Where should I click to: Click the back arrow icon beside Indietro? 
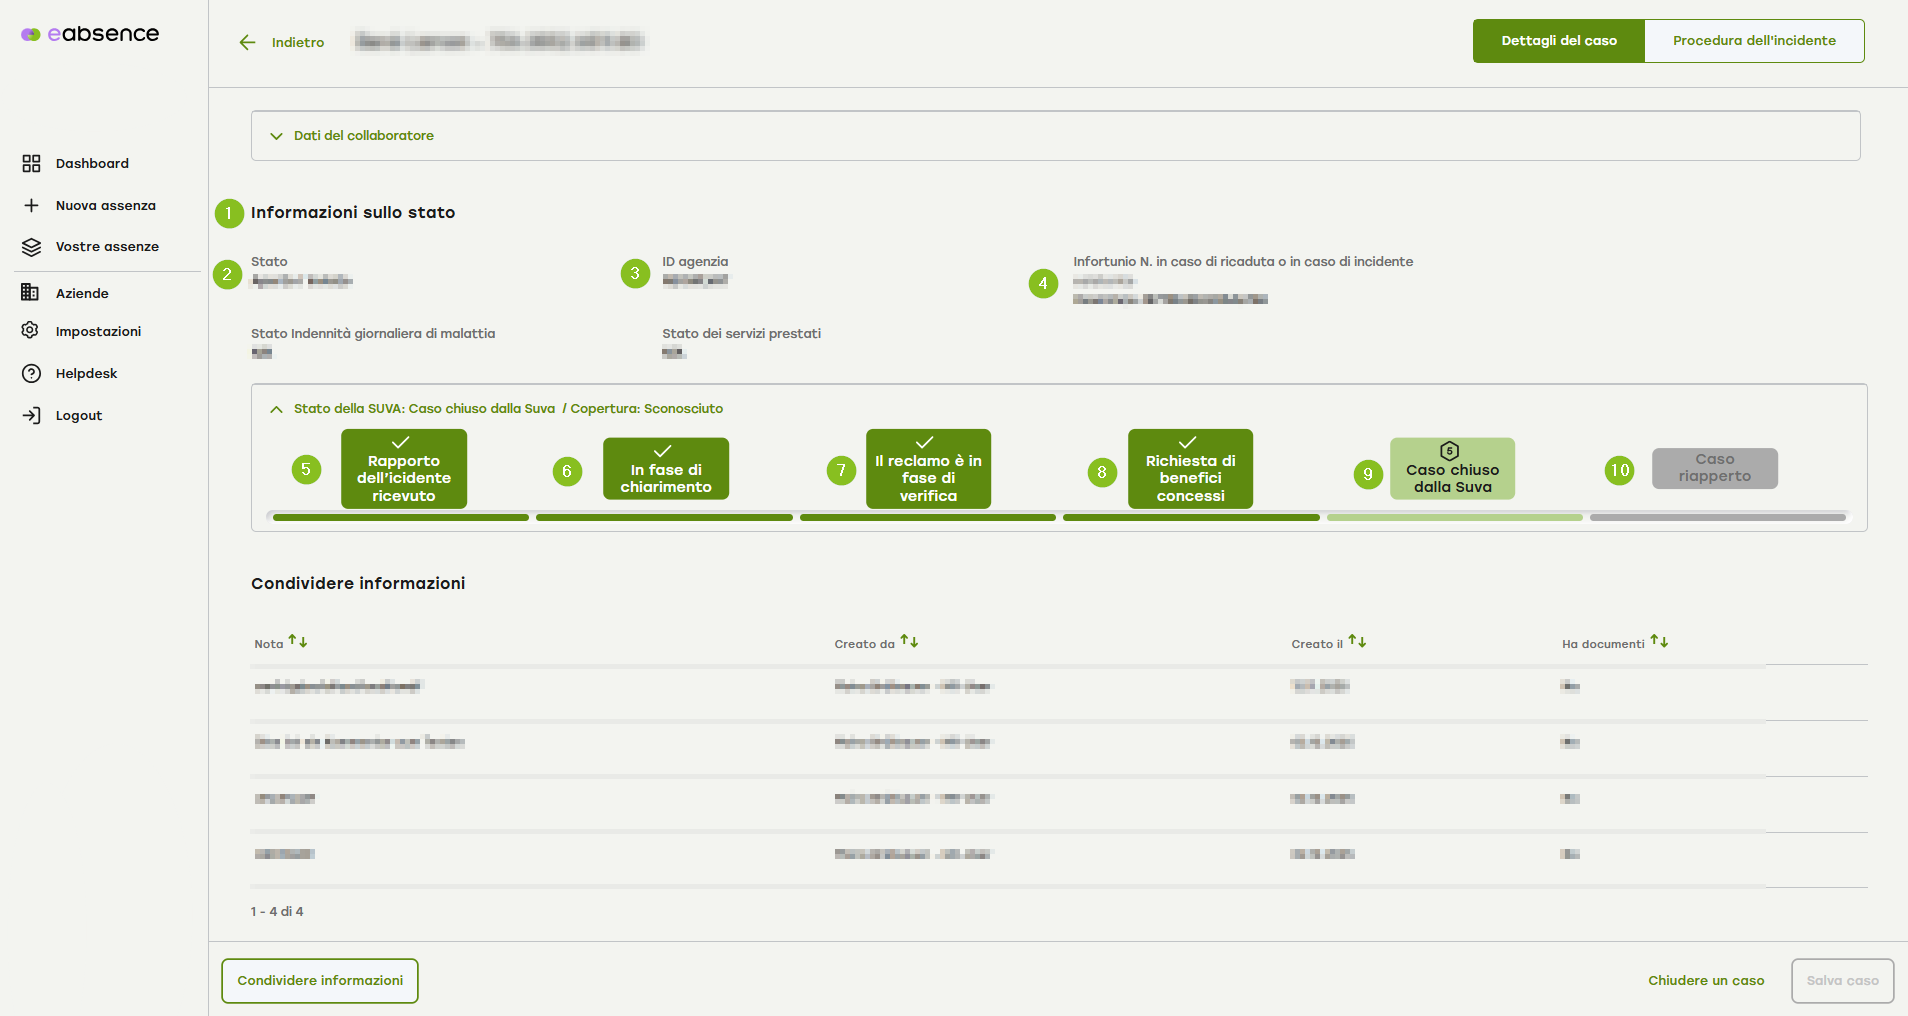[x=247, y=42]
